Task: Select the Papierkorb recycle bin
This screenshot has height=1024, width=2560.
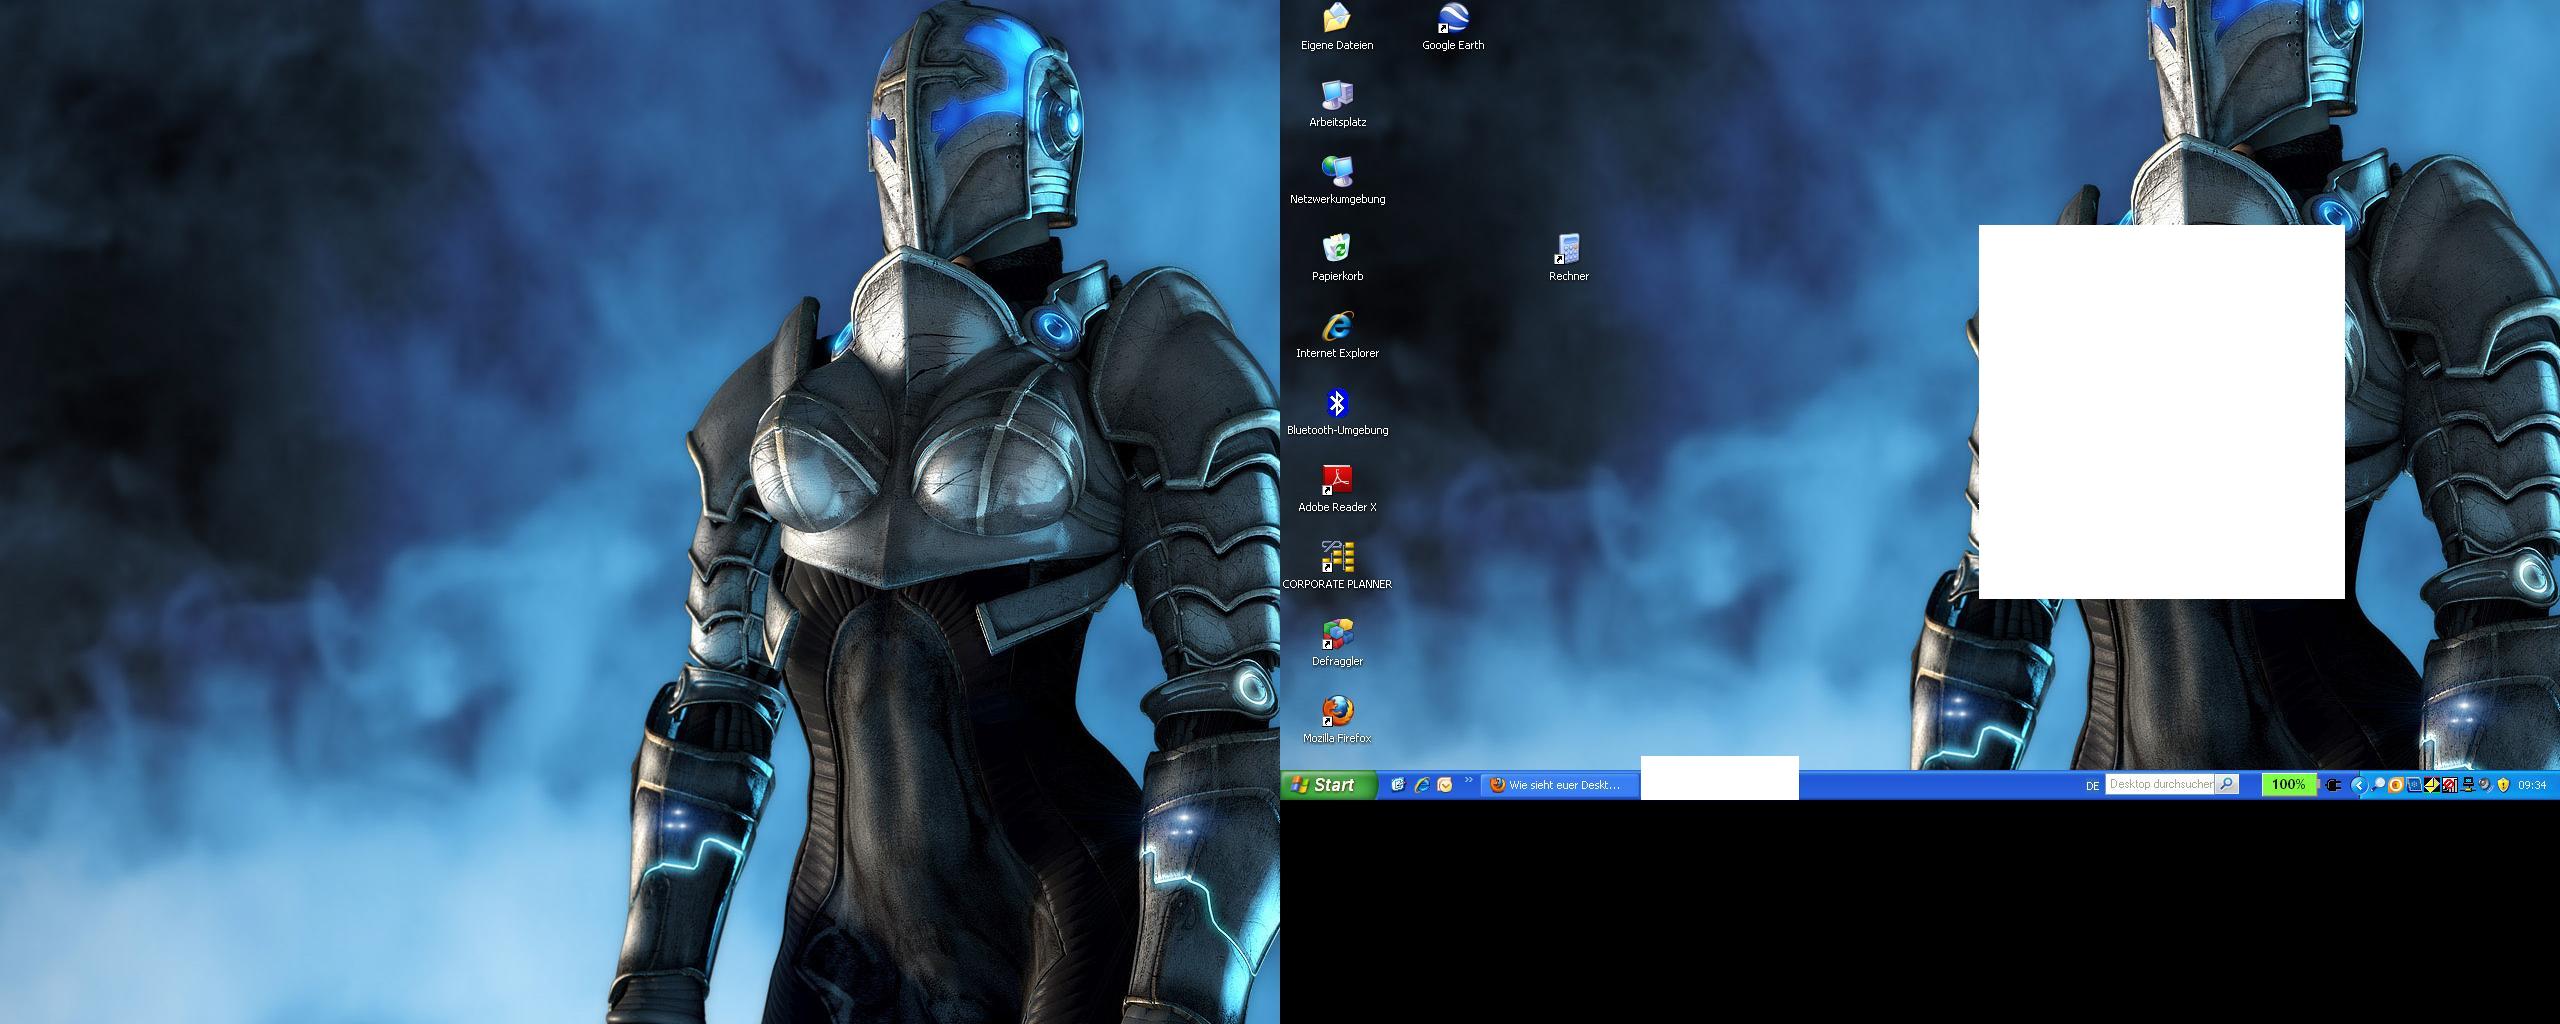Action: (x=1337, y=258)
